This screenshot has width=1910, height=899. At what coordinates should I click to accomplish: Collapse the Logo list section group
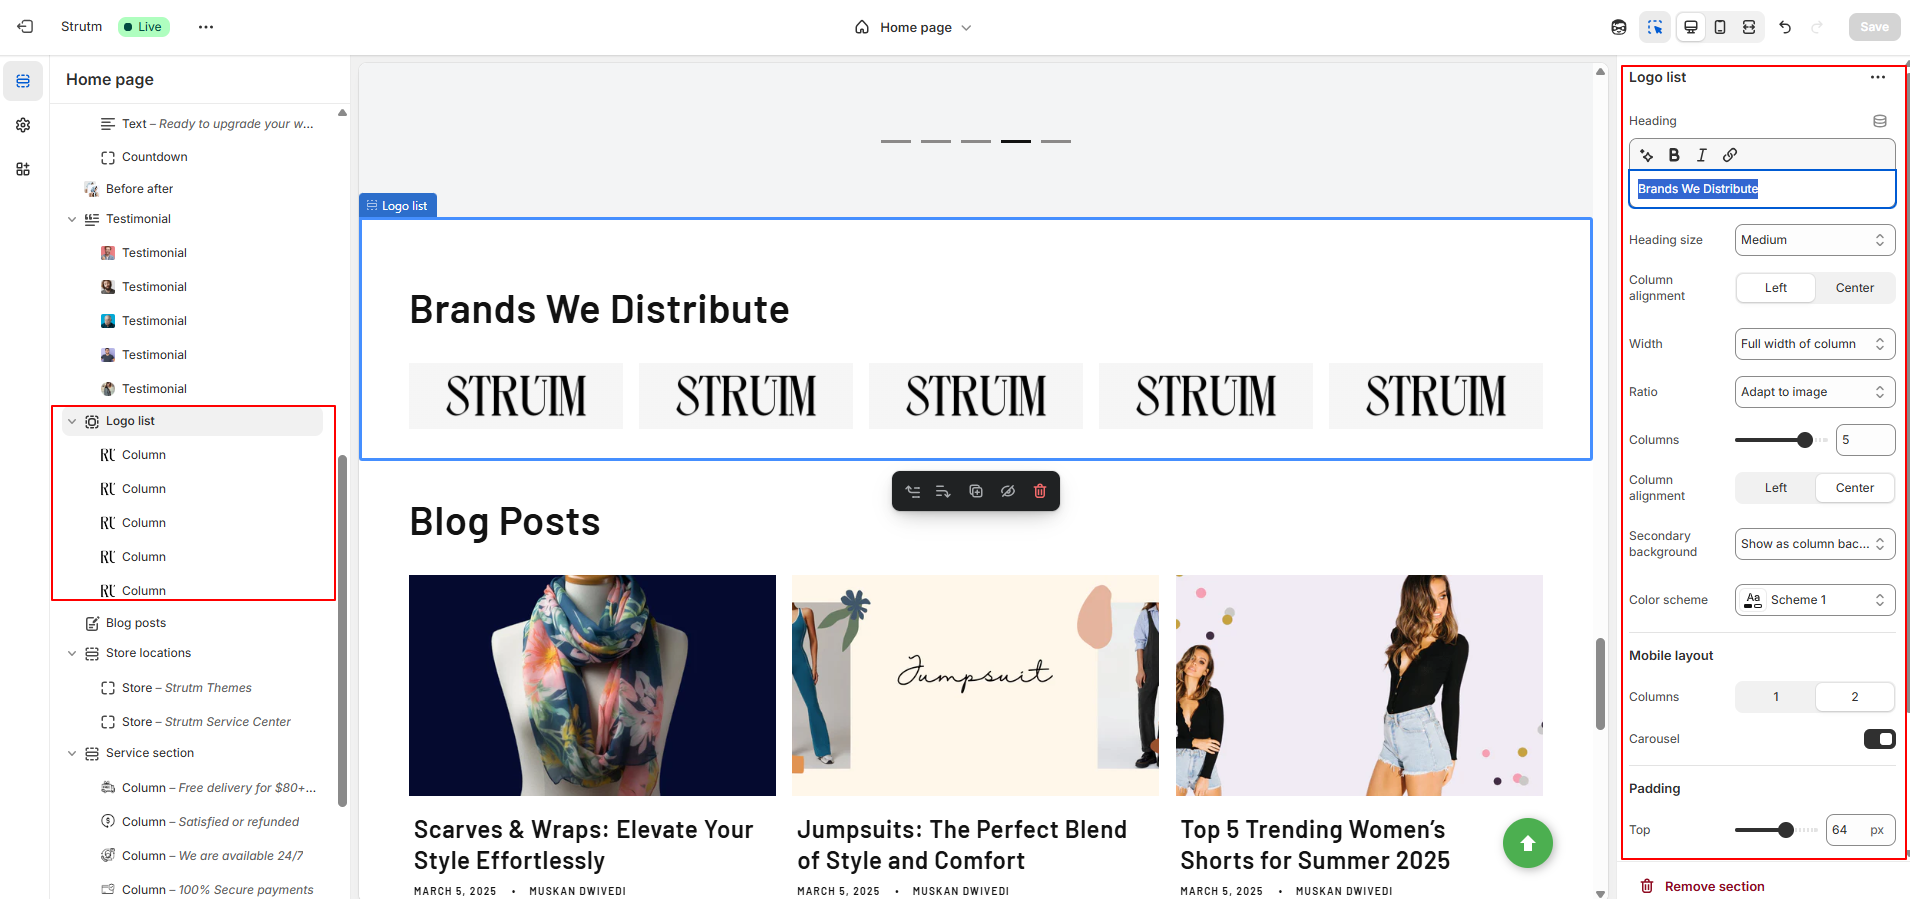(x=72, y=421)
